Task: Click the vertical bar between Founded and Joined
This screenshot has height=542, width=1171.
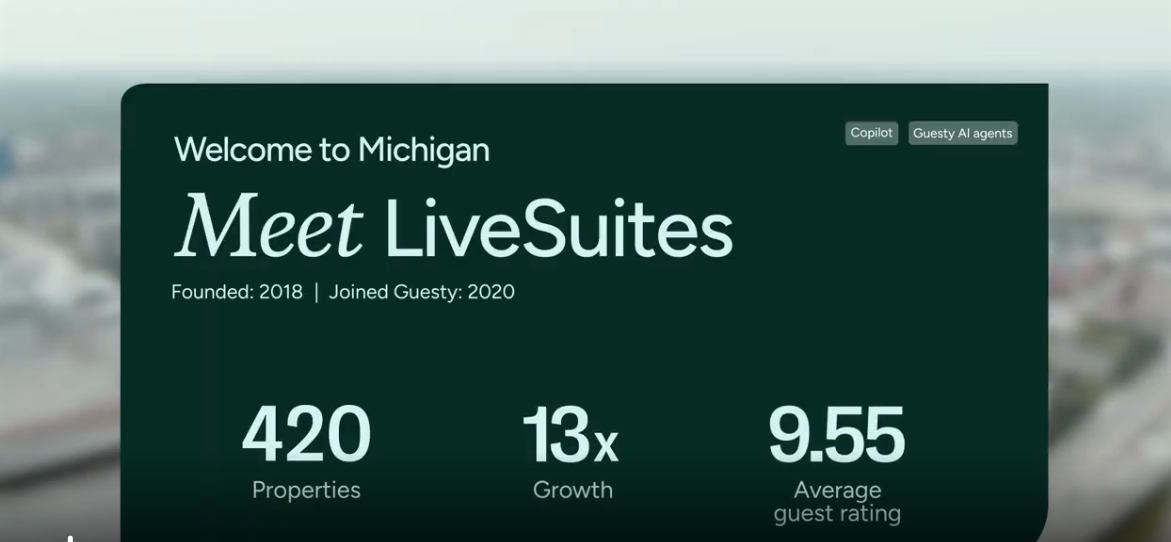Action: 317,292
